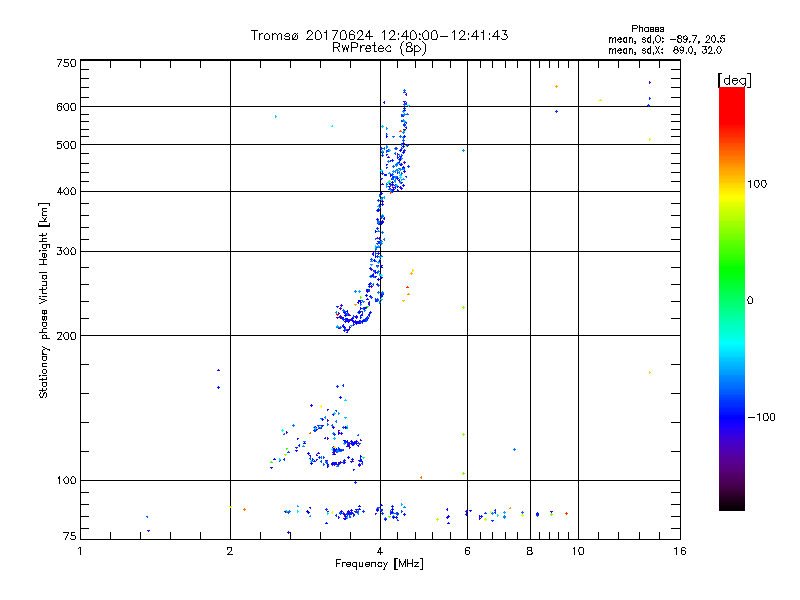Click the x-axis tick label '16'
The image size is (800, 600).
[x=680, y=551]
